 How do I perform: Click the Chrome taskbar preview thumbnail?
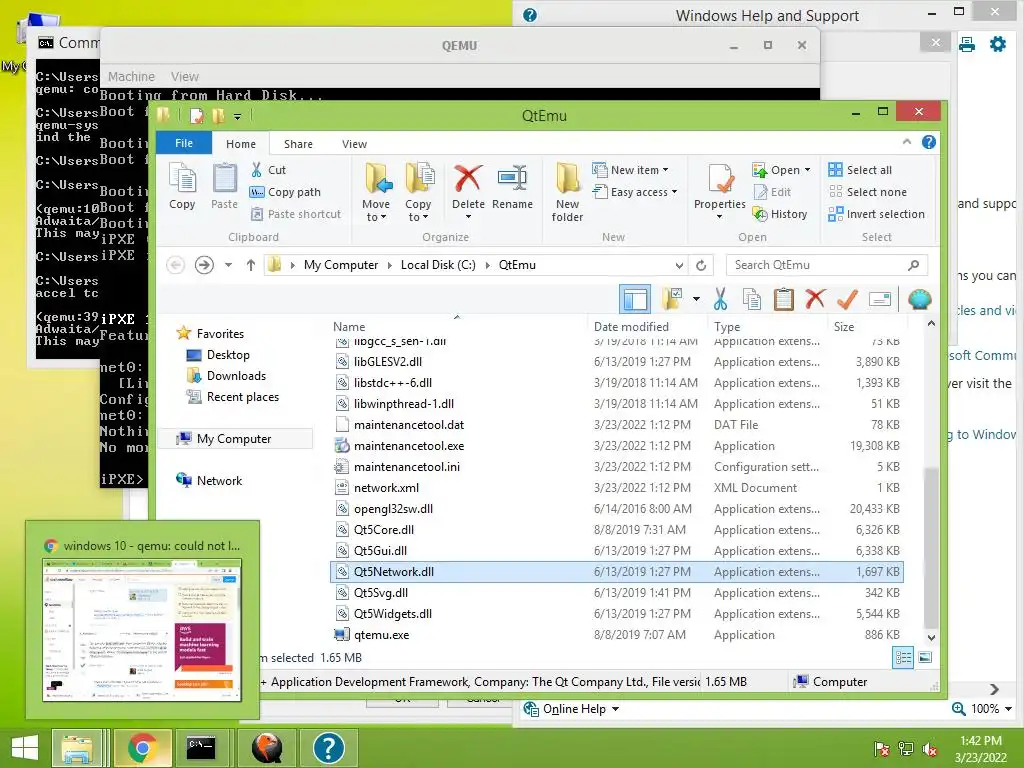(142, 630)
